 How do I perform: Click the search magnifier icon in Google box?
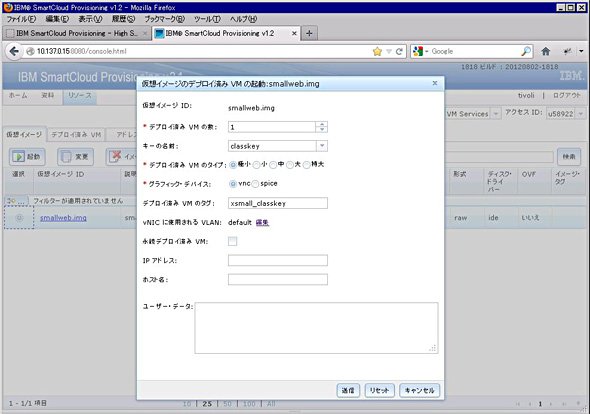526,51
